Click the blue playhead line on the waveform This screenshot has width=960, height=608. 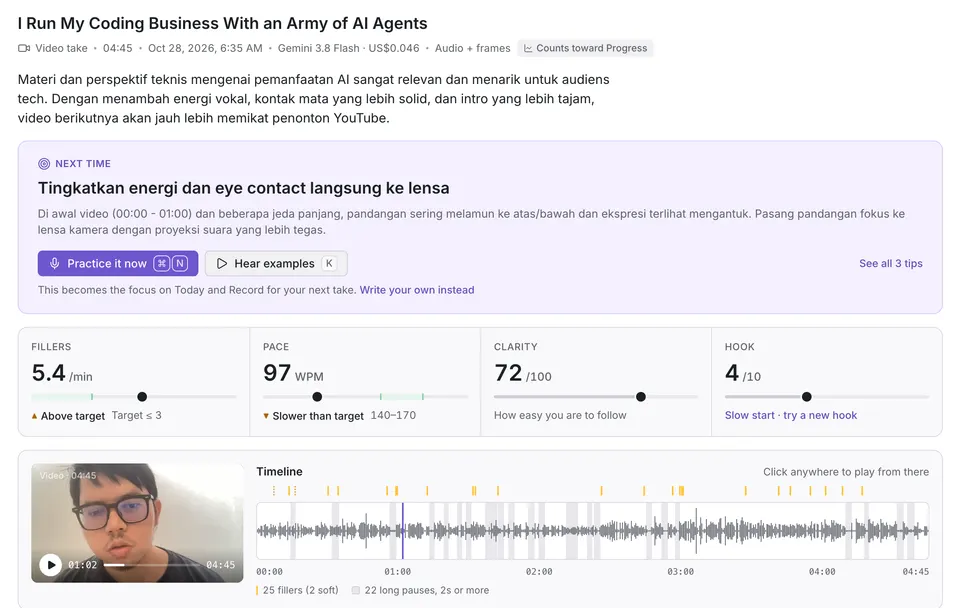(x=402, y=531)
